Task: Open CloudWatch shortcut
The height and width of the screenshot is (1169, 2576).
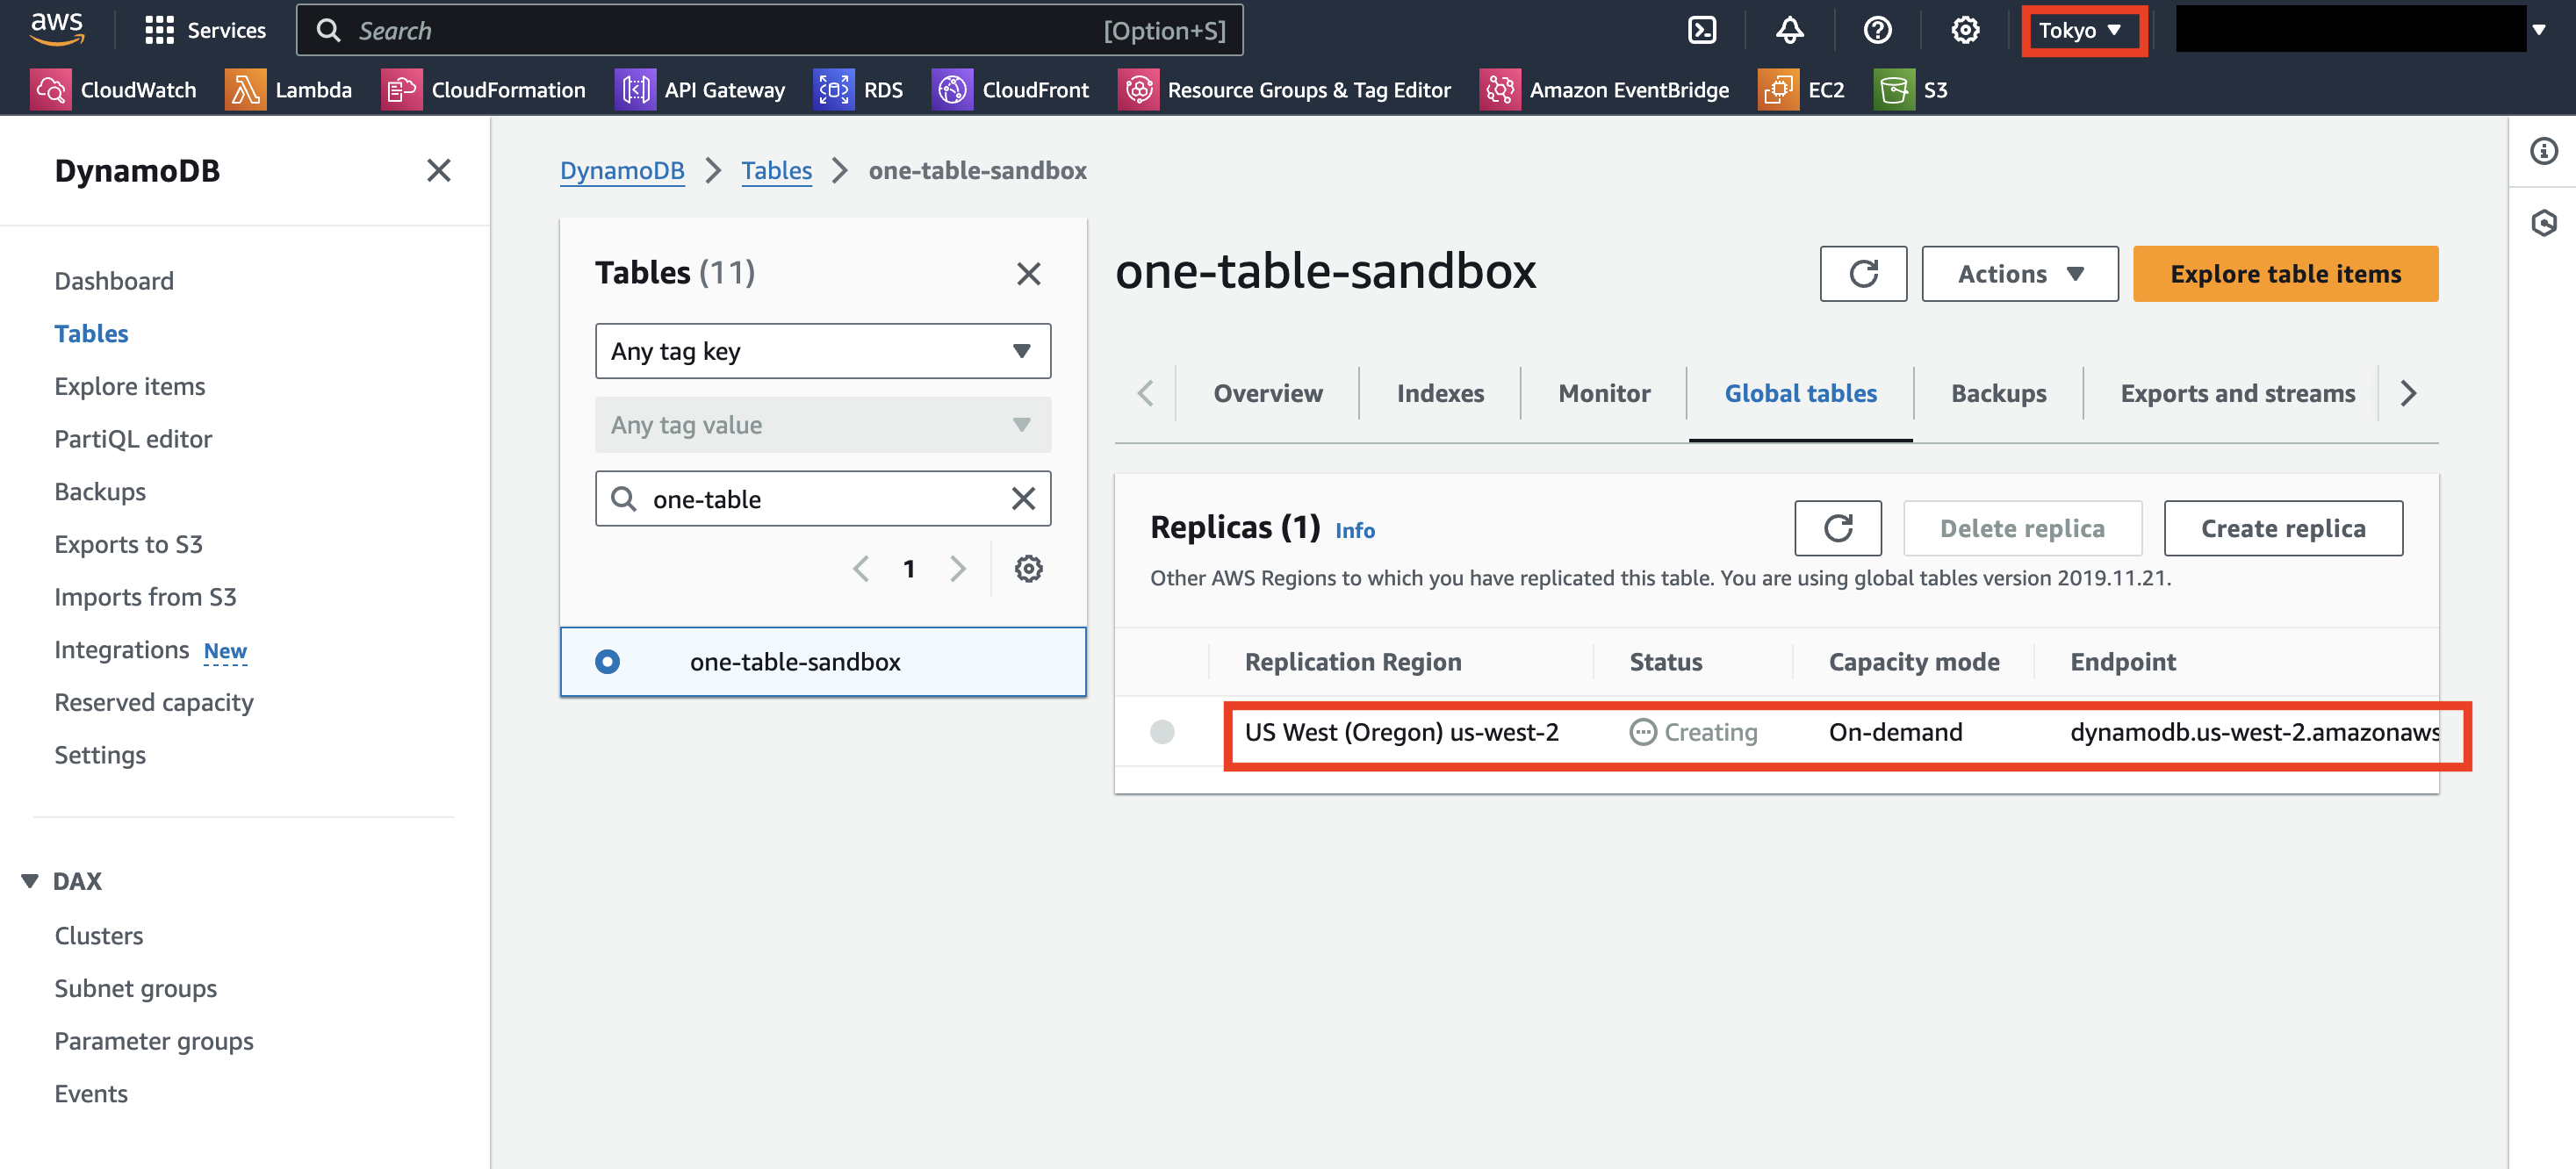Action: pyautogui.click(x=113, y=90)
